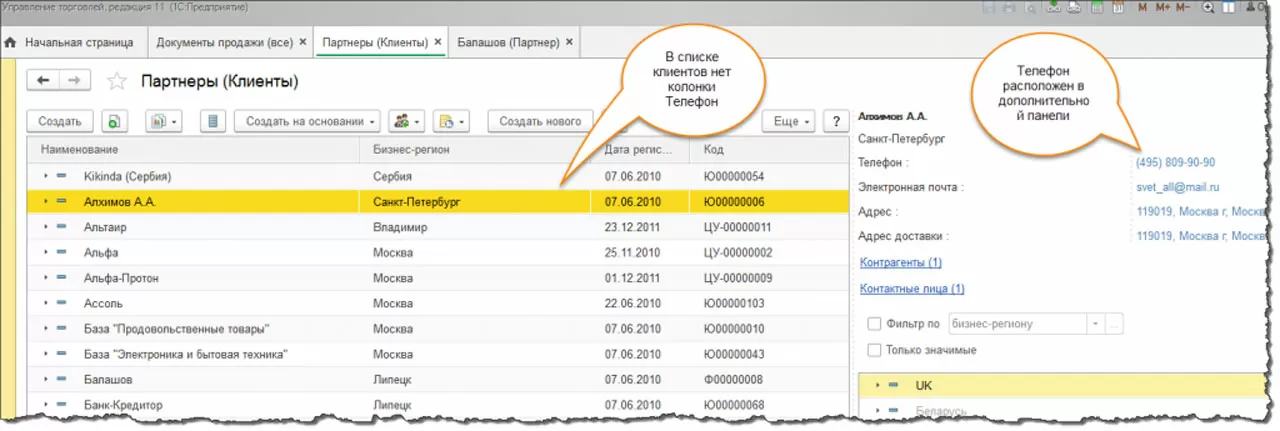The image size is (1280, 431).
Task: Sort by the Код column header
Action: click(x=769, y=150)
